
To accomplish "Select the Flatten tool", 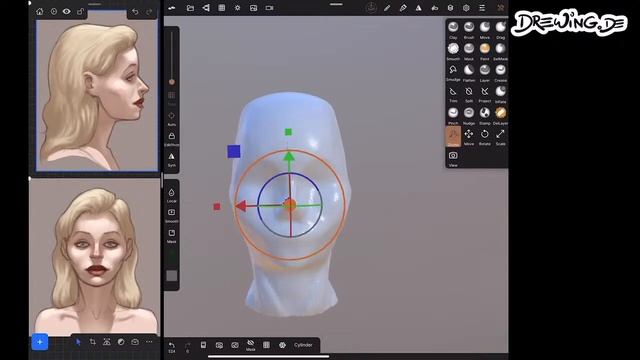I will tap(469, 73).
